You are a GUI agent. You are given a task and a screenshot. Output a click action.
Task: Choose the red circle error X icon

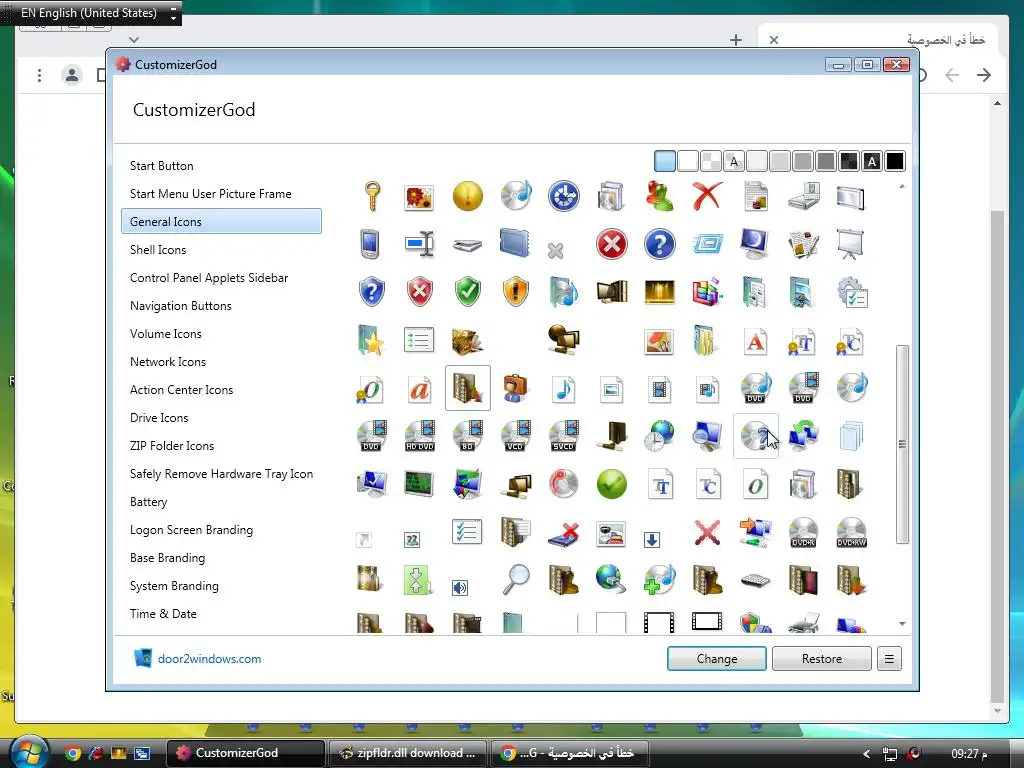(611, 245)
